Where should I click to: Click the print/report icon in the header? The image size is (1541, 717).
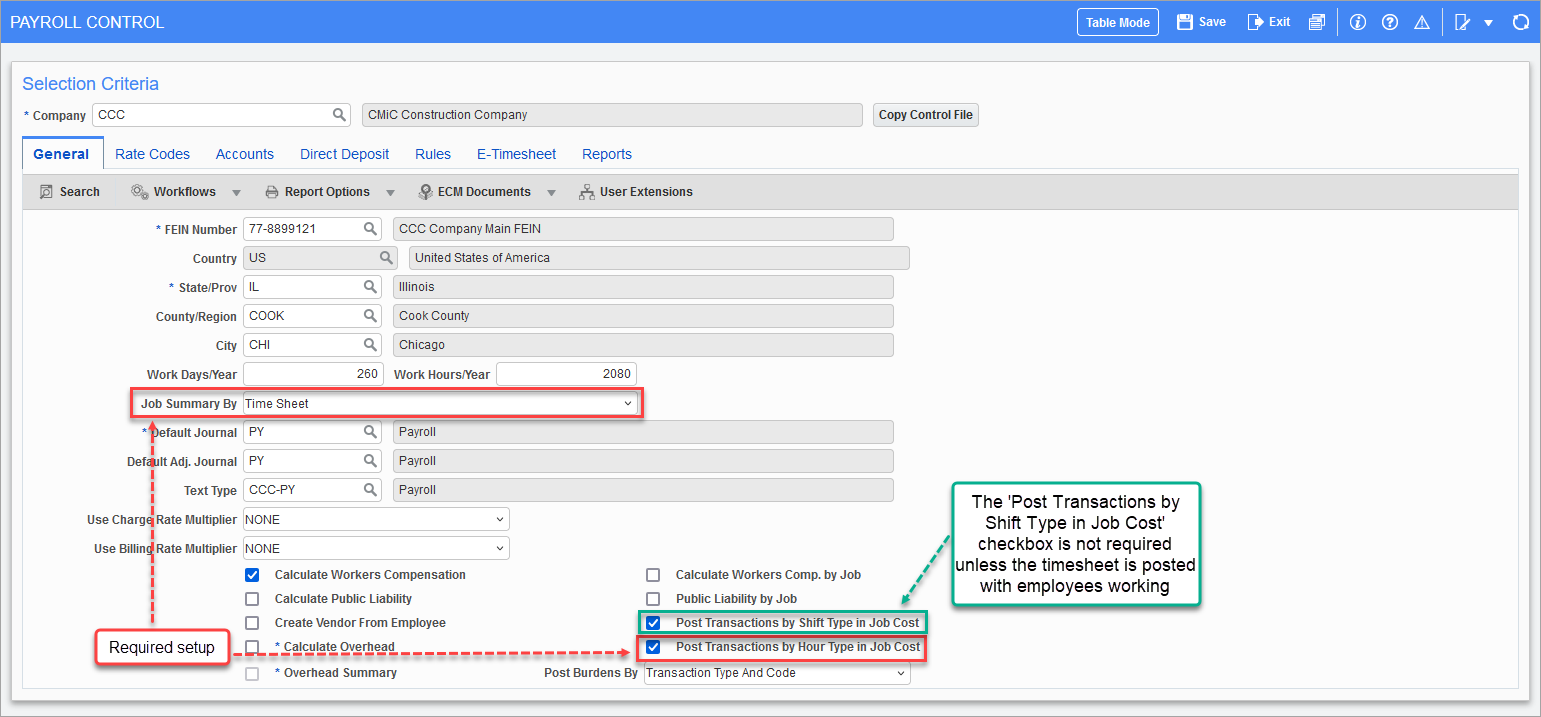pyautogui.click(x=1317, y=21)
